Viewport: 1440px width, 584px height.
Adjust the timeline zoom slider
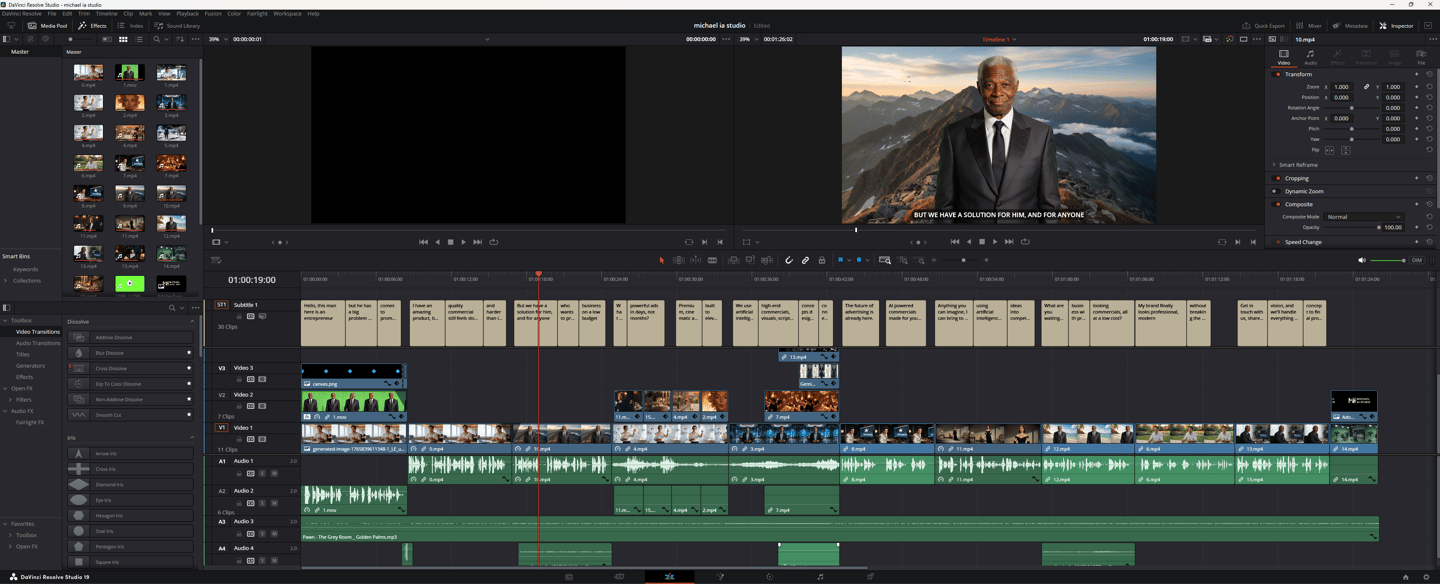(962, 260)
